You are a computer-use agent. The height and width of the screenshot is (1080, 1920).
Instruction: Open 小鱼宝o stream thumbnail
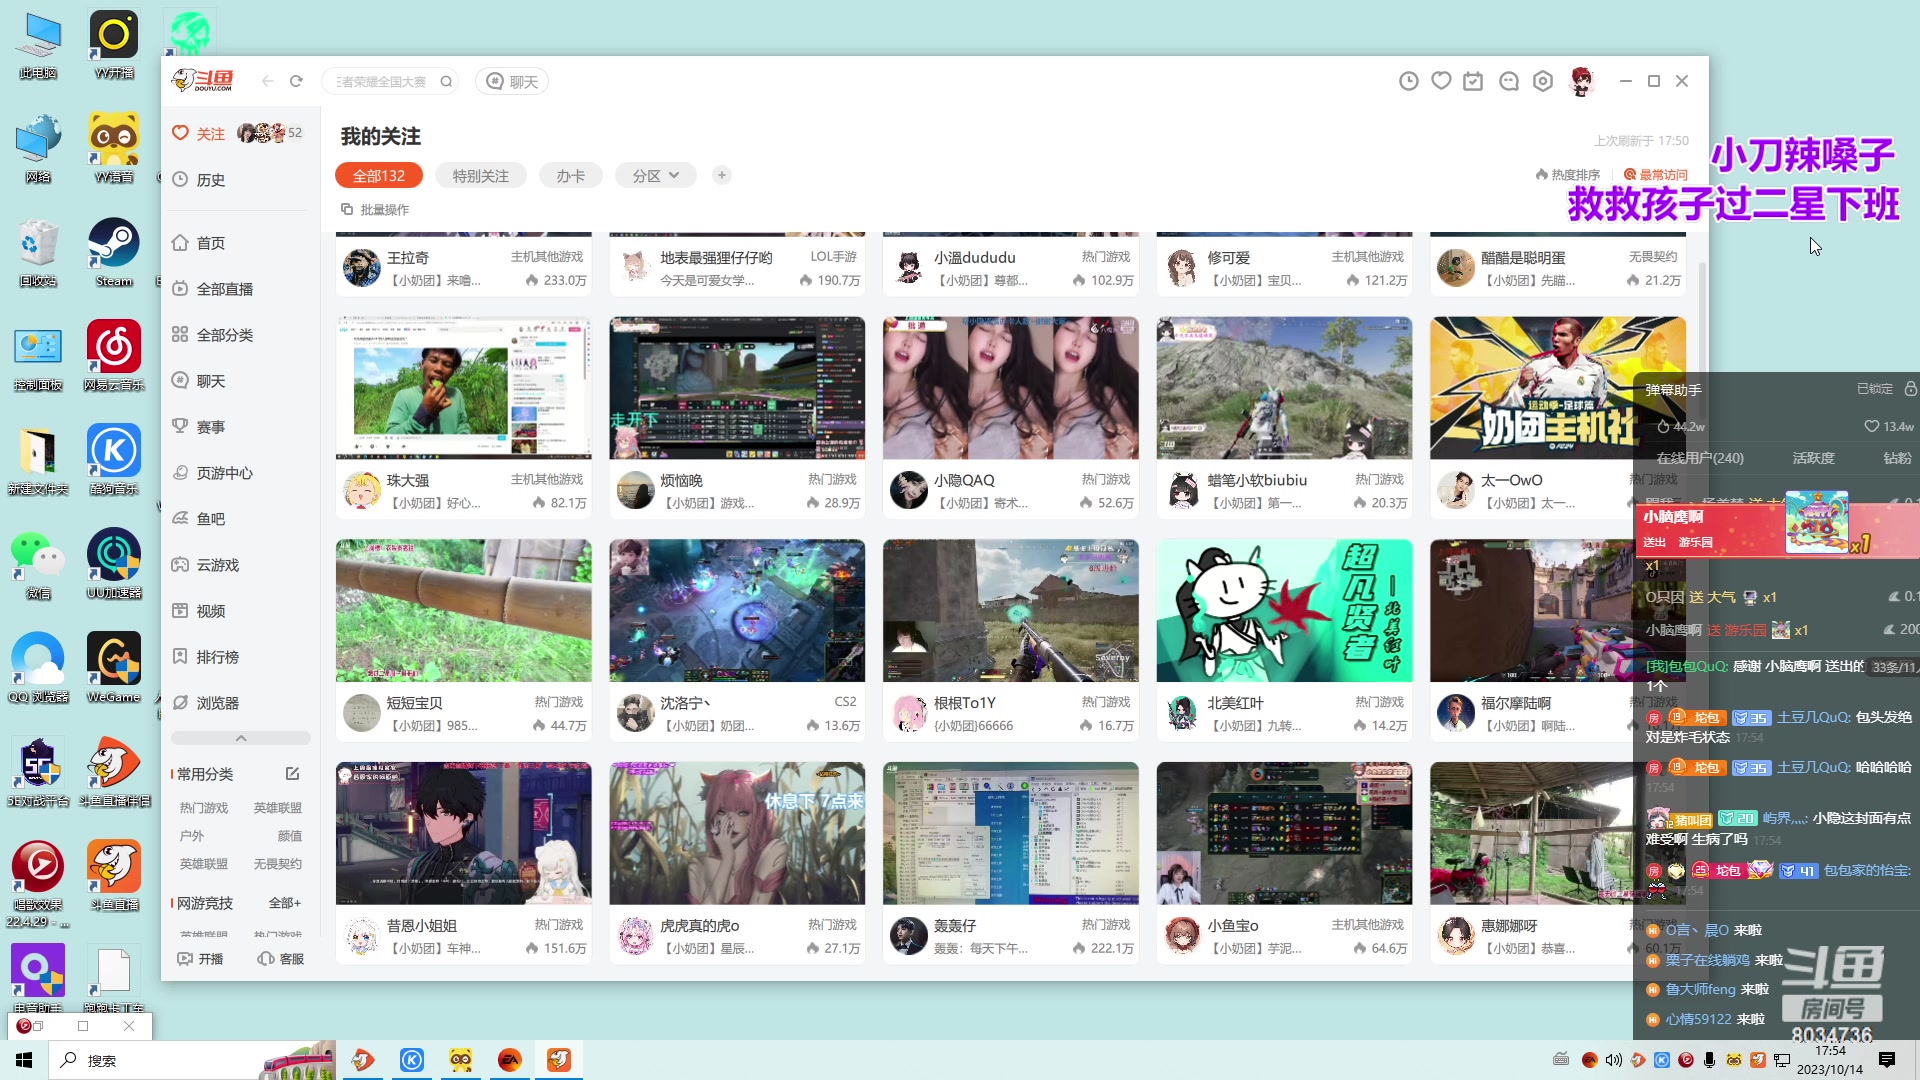pyautogui.click(x=1284, y=834)
